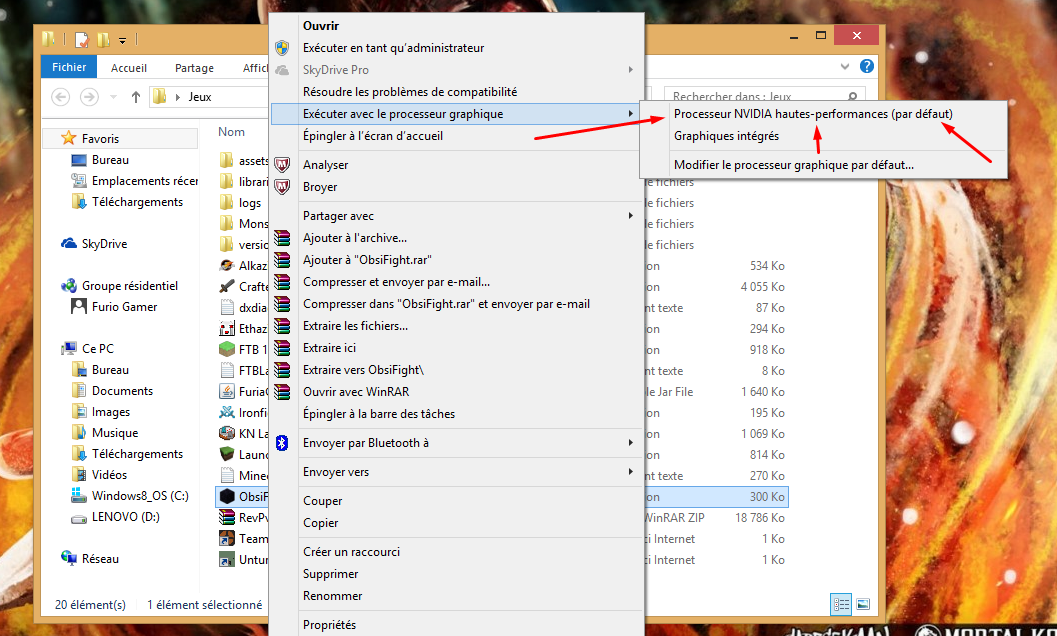Open Emplacements récents in sidebar

point(144,181)
